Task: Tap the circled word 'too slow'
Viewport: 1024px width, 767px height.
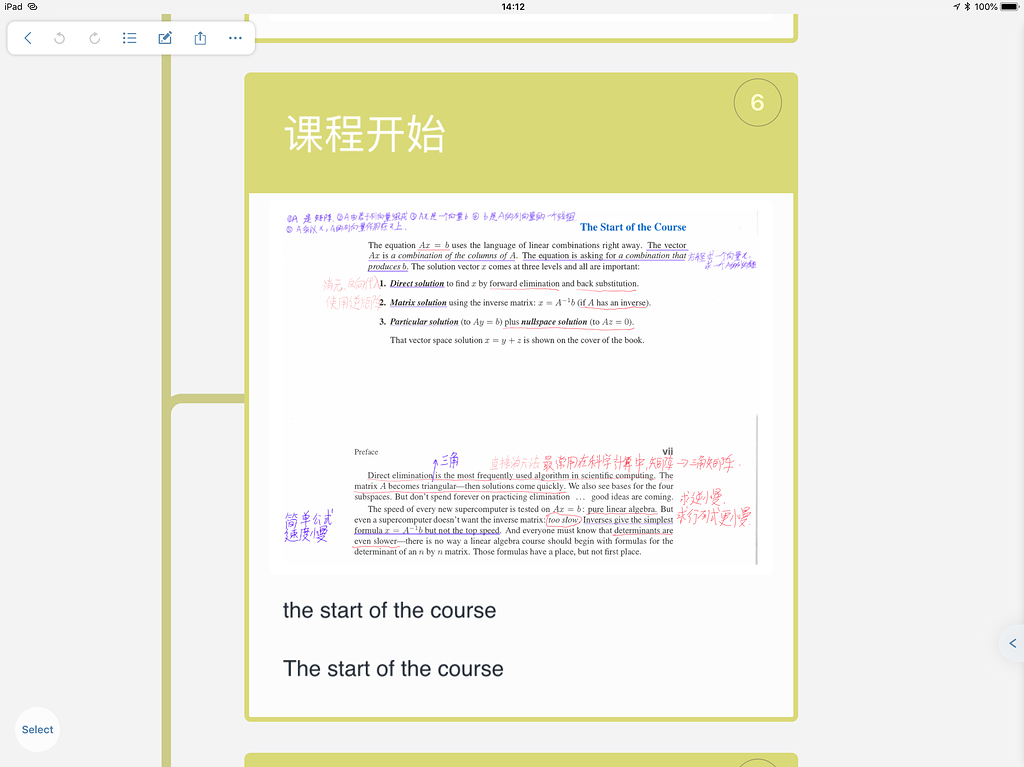Action: click(x=562, y=518)
